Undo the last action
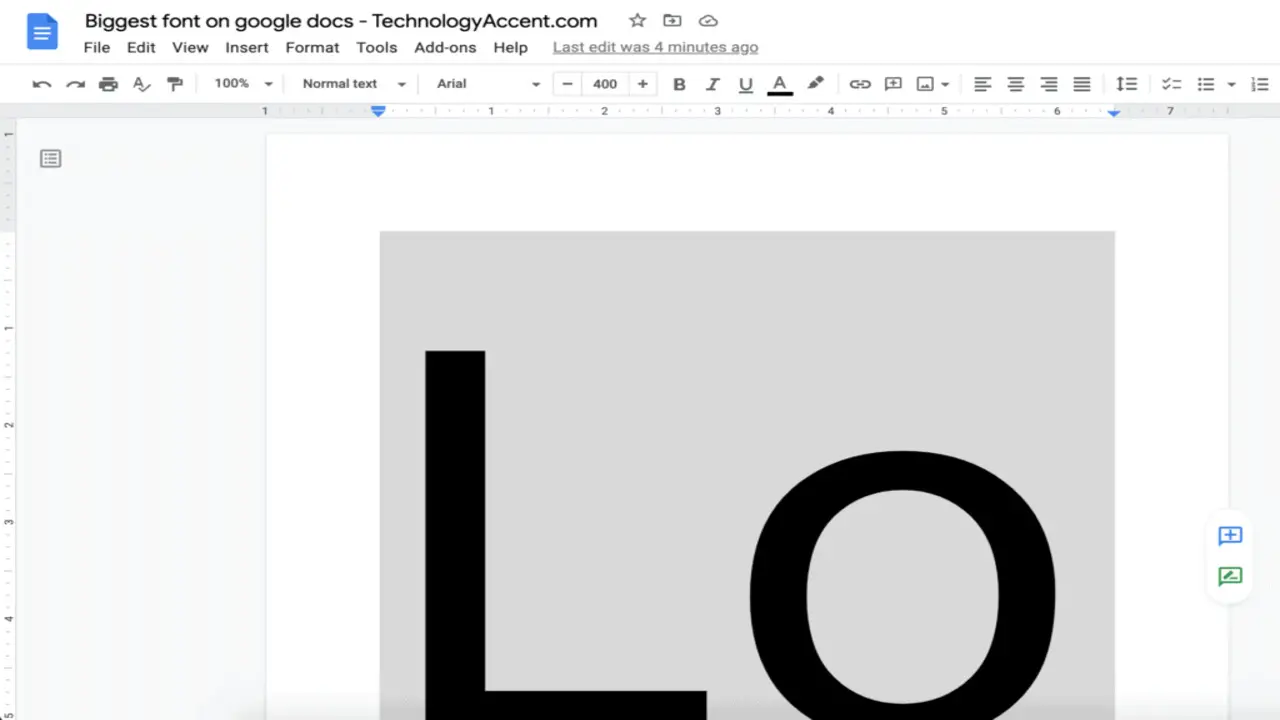The image size is (1280, 720). click(42, 84)
